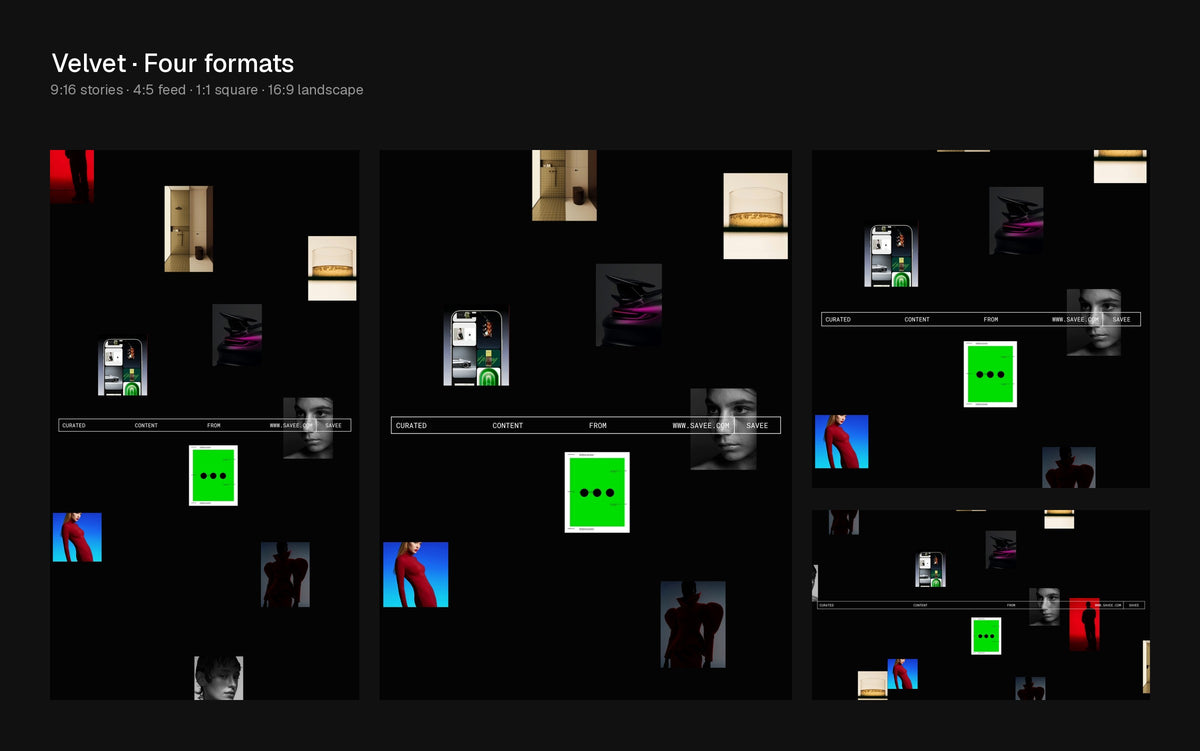Click 'CURATED' in the square panel banner

[x=838, y=320]
